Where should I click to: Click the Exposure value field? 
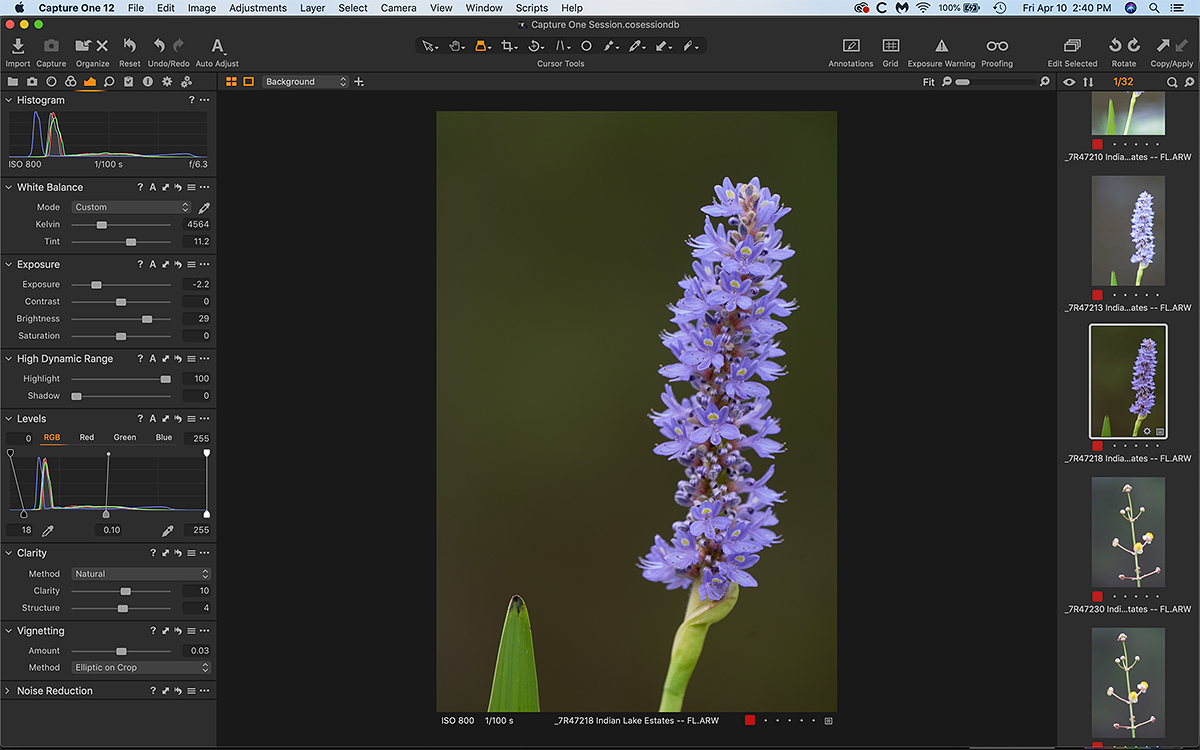196,285
